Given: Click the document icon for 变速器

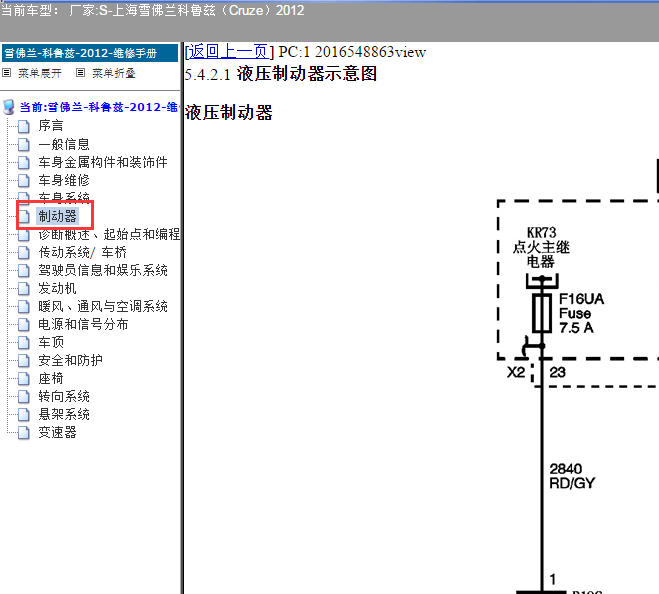Looking at the screenshot, I should (x=24, y=432).
